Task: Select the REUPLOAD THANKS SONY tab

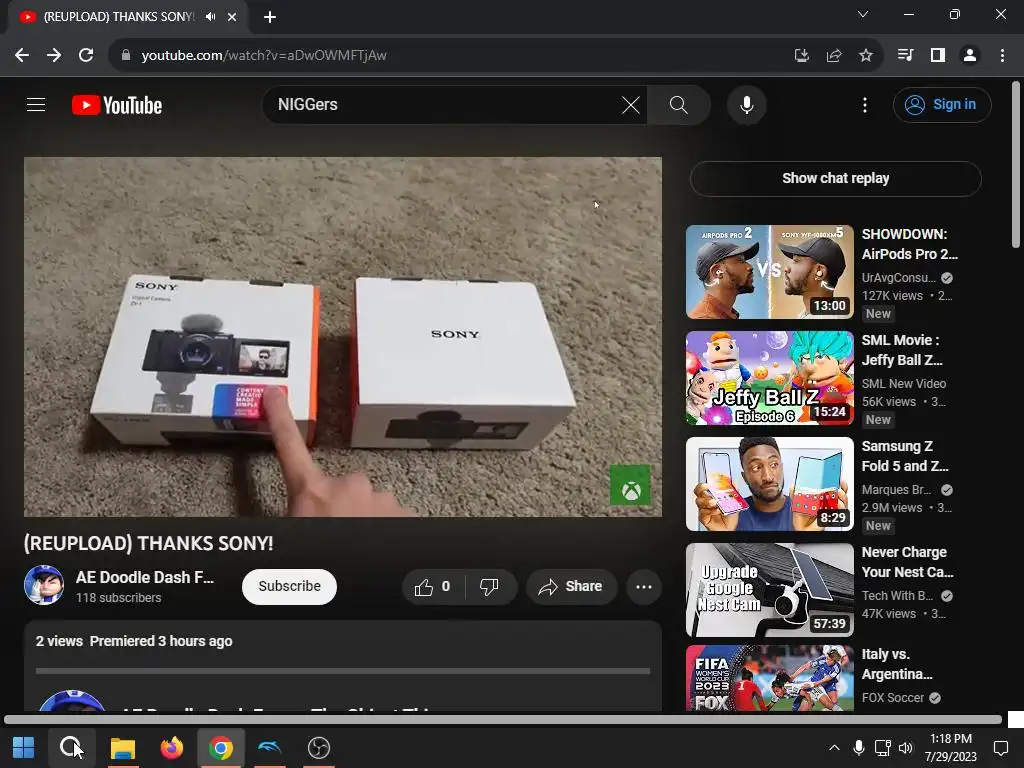Action: coord(118,17)
